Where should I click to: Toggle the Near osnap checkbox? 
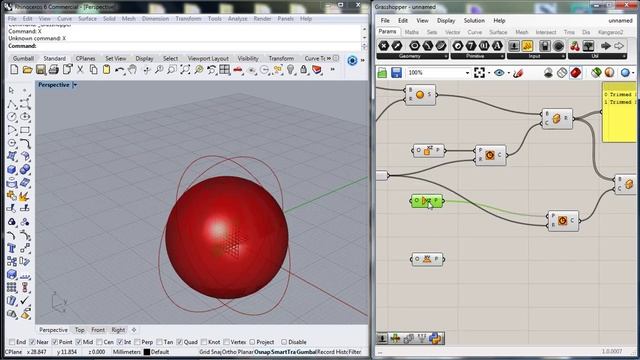(x=32, y=342)
